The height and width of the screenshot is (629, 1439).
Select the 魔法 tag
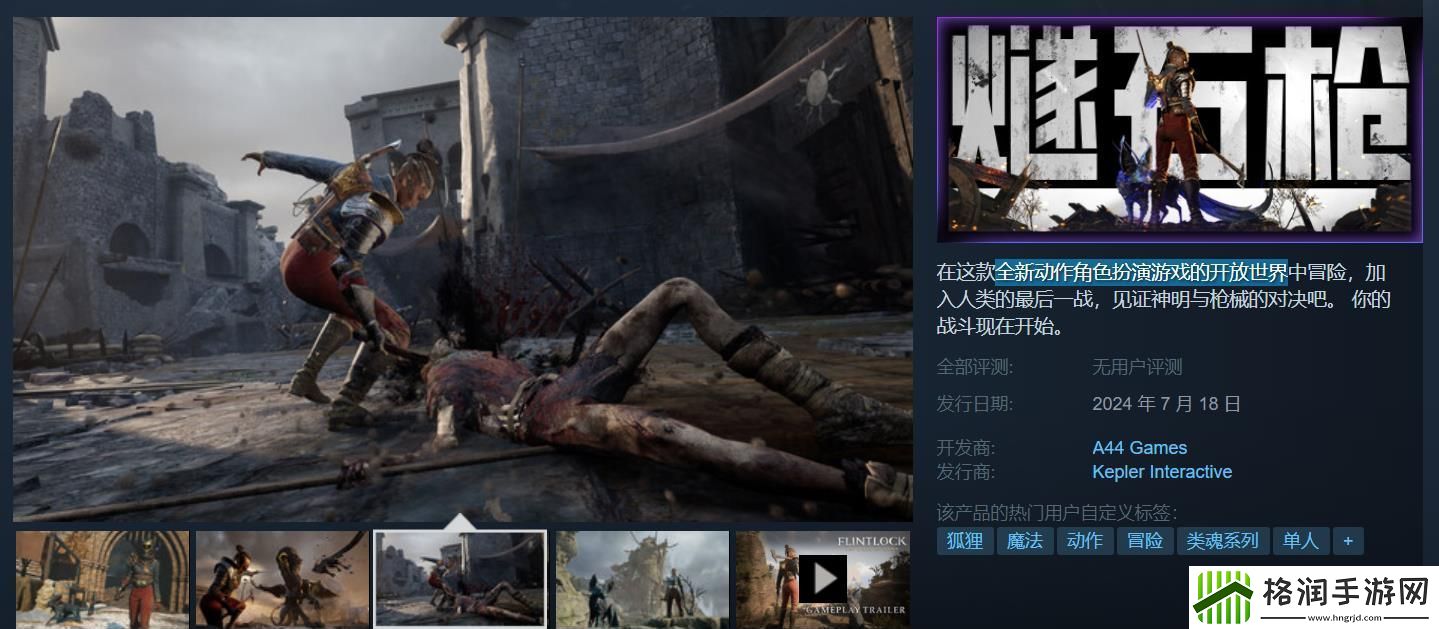[x=1025, y=541]
